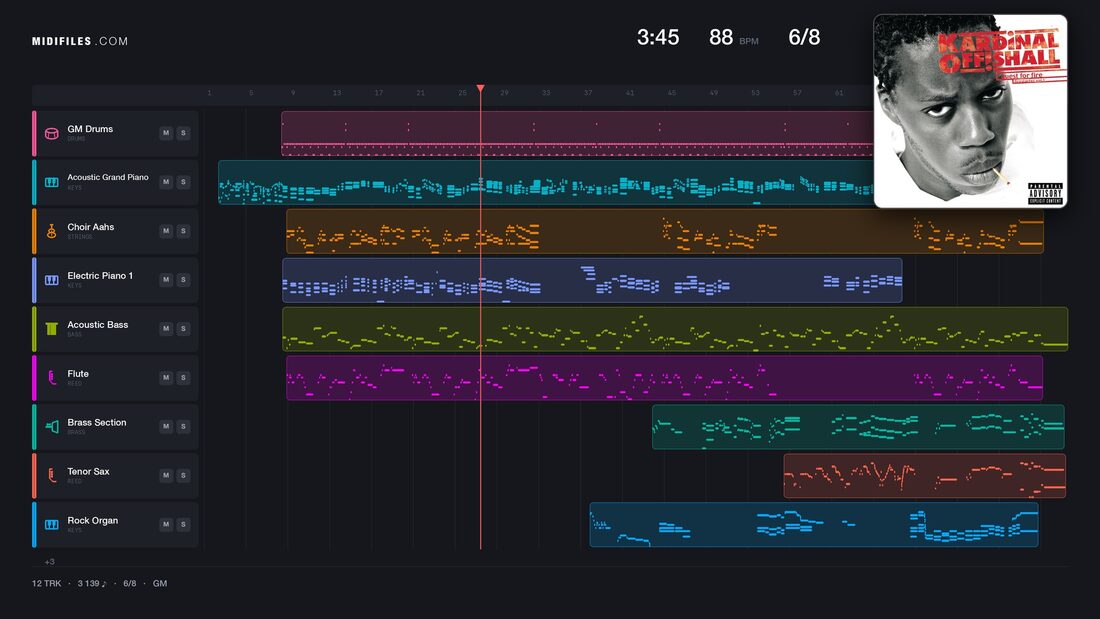Click the Kardinal Offishall album cover

pos(970,111)
